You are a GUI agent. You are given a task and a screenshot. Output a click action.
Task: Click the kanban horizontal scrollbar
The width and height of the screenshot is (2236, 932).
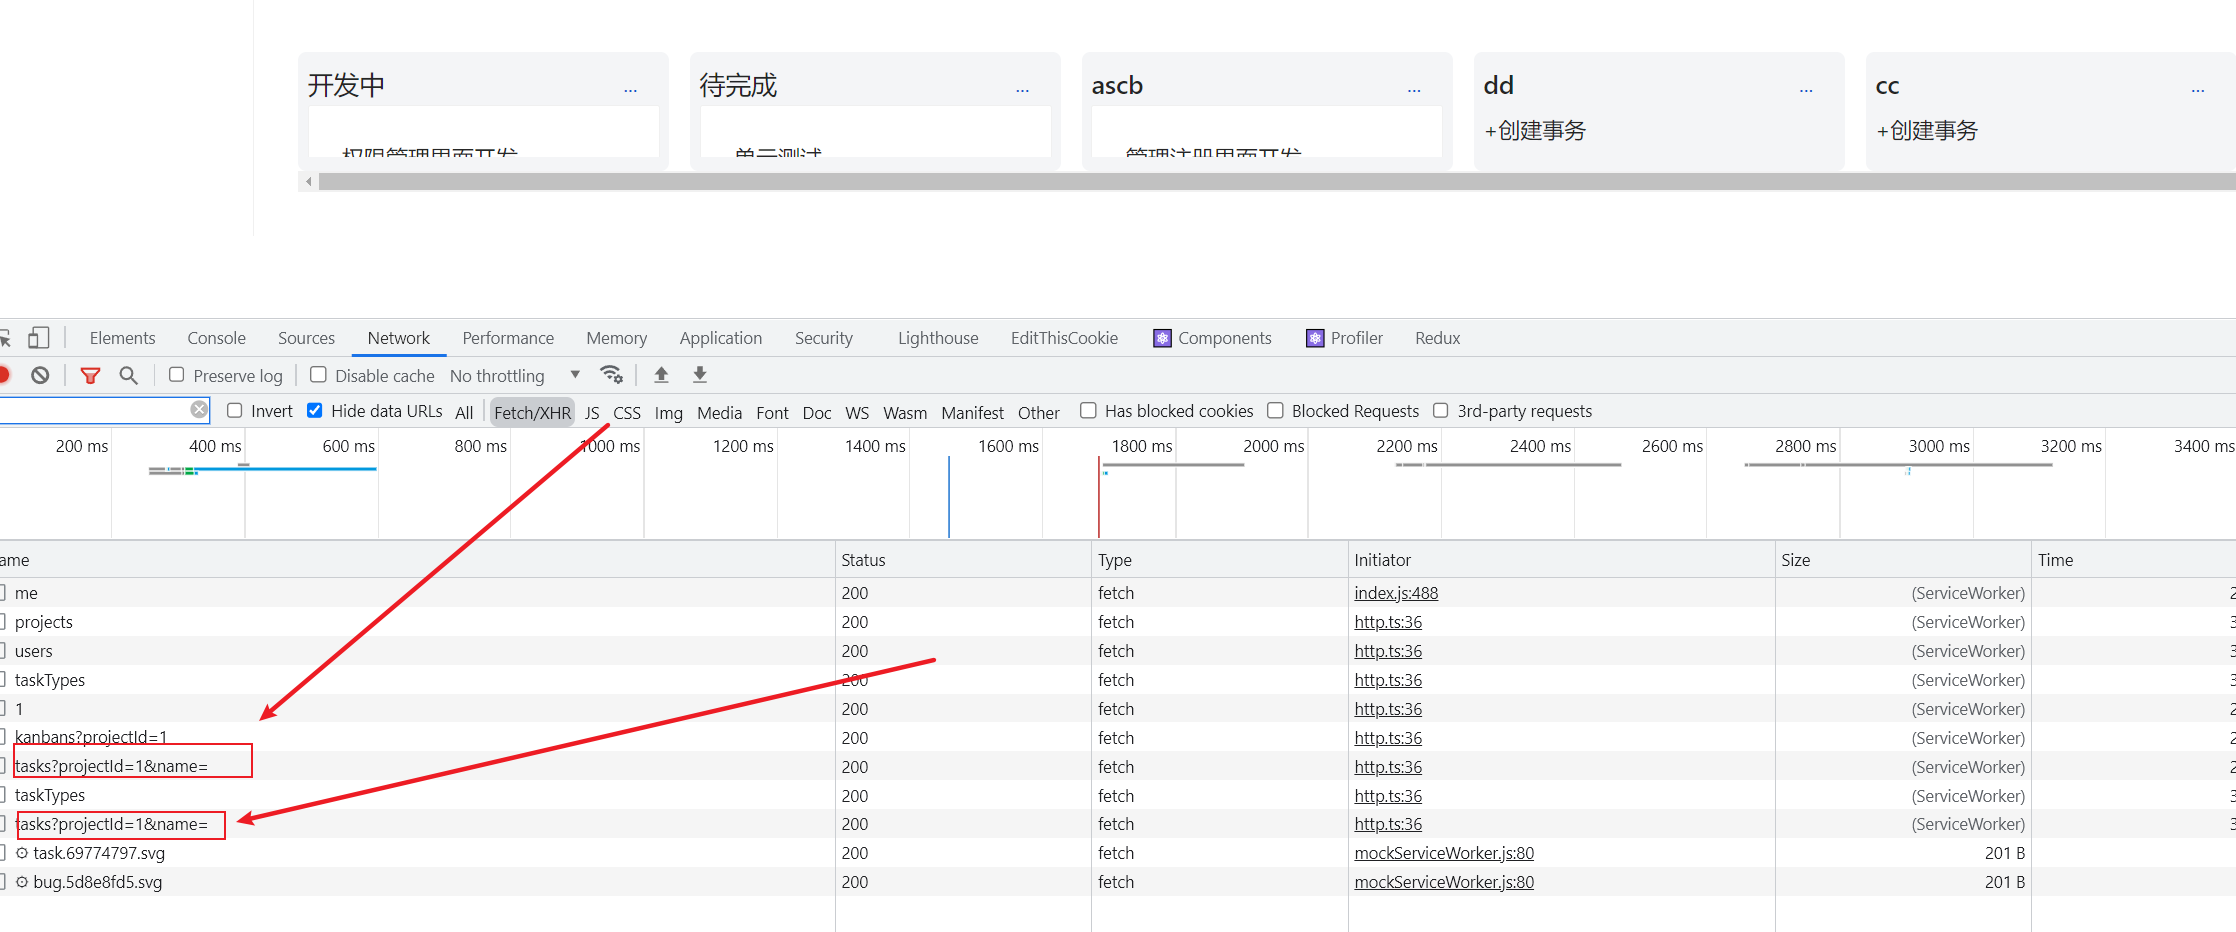(1277, 181)
